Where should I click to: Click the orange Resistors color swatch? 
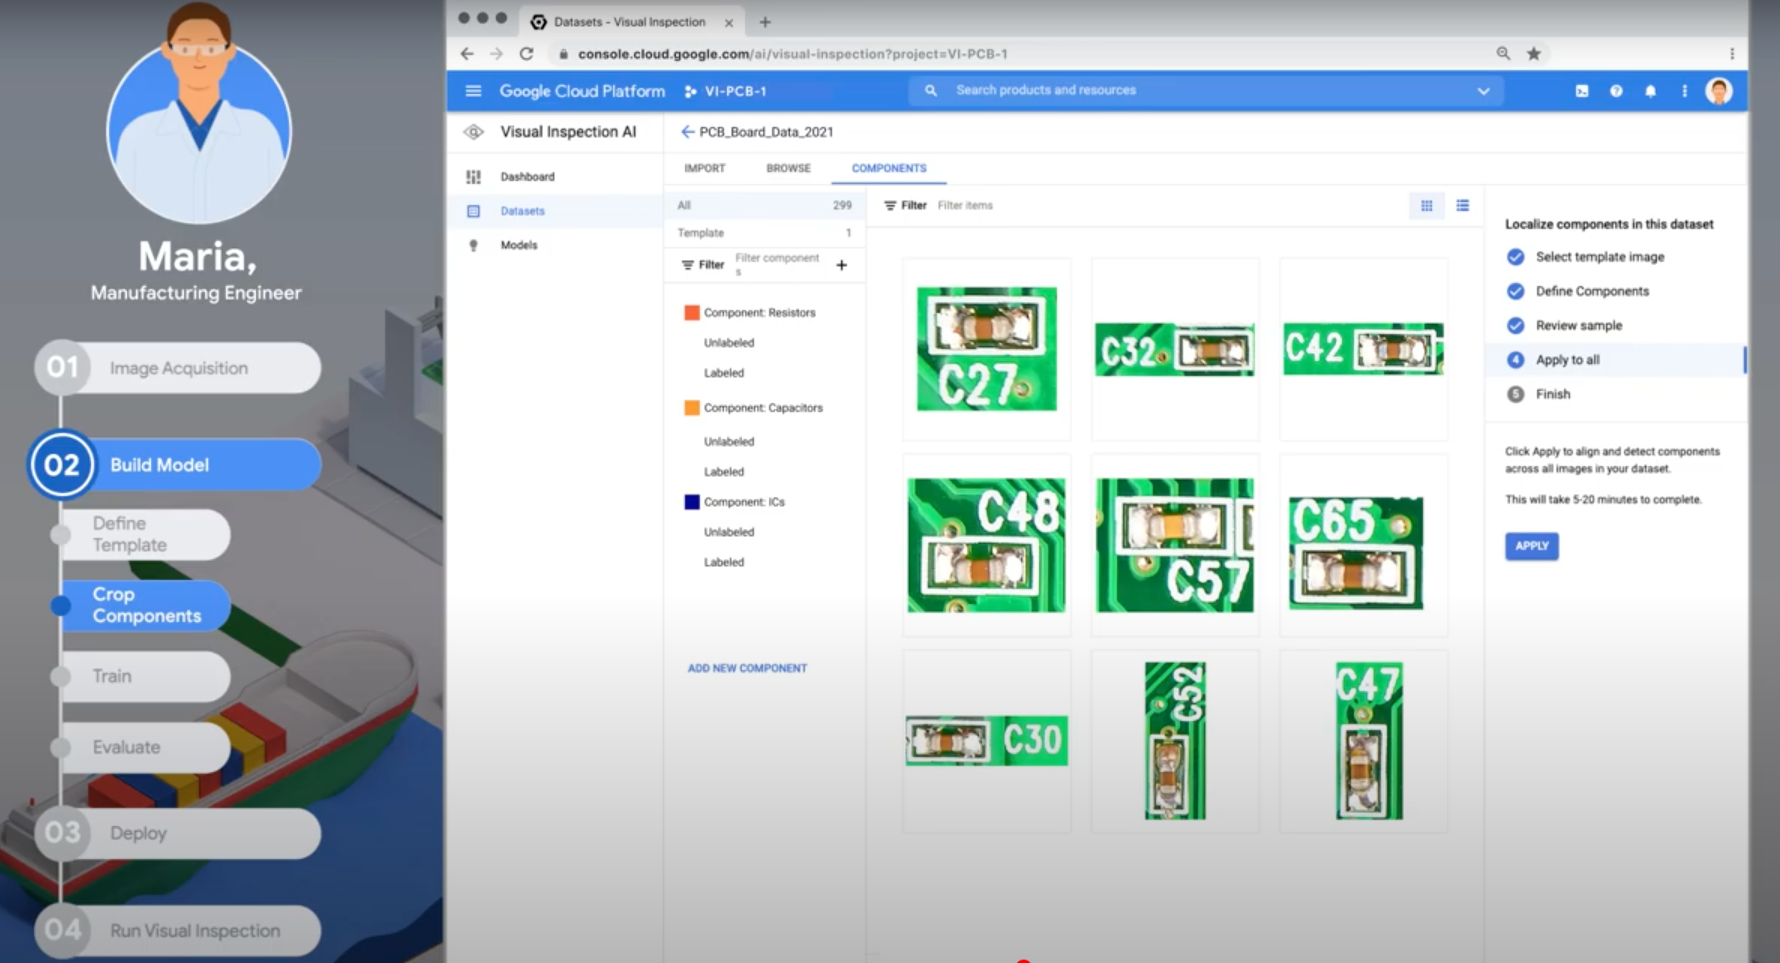point(691,313)
